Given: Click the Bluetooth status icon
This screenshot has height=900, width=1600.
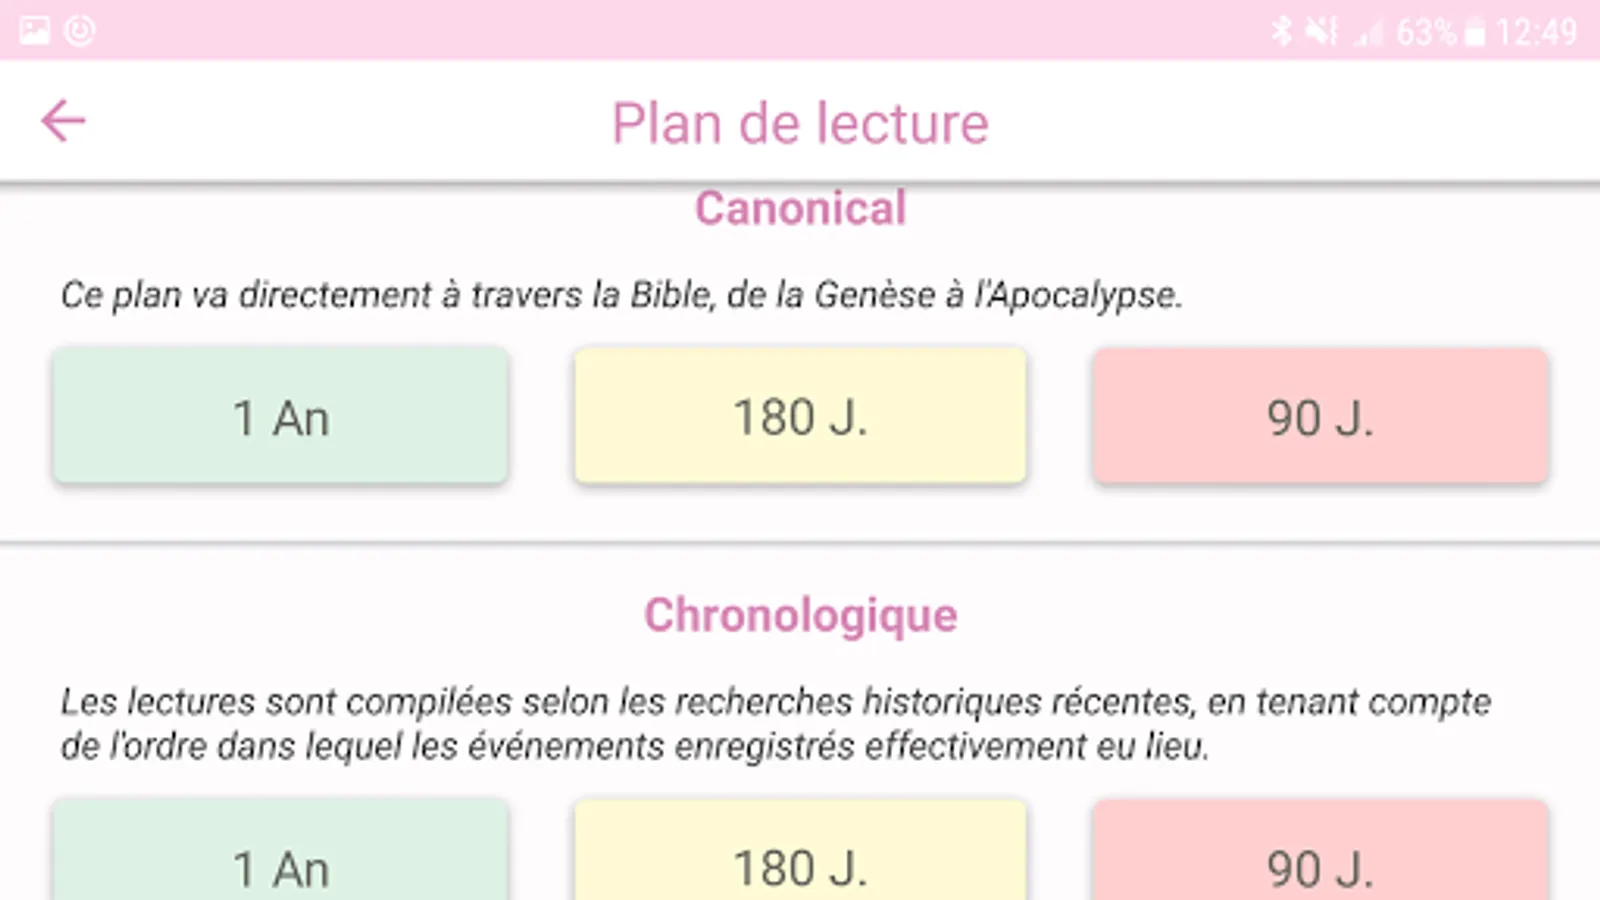Looking at the screenshot, I should coord(1281,31).
